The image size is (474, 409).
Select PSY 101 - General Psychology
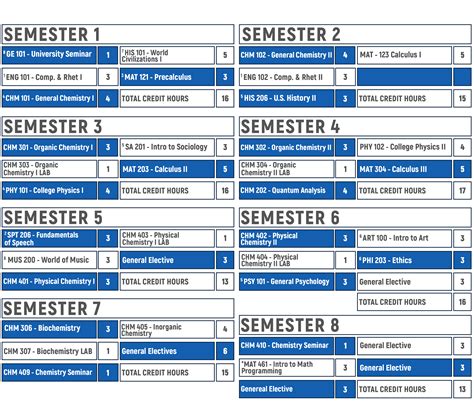coord(287,282)
